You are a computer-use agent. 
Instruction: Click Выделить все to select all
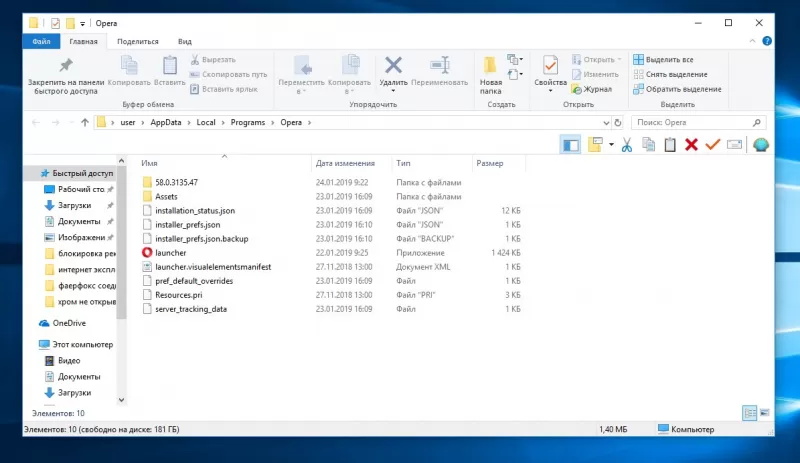(x=669, y=60)
